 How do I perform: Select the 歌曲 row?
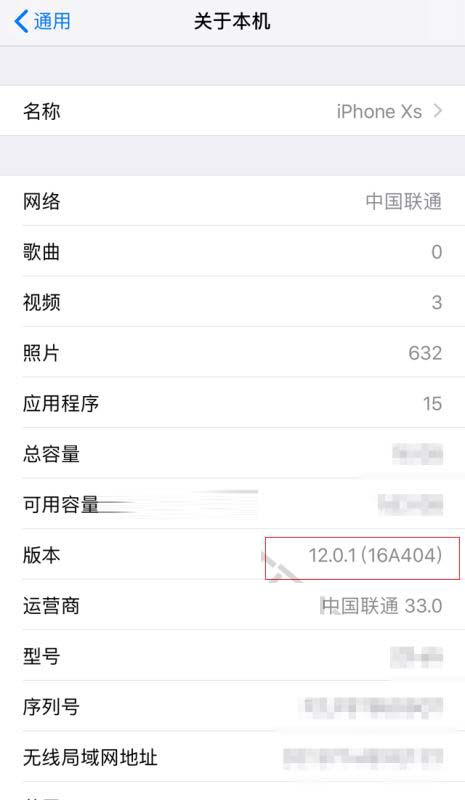click(x=232, y=251)
